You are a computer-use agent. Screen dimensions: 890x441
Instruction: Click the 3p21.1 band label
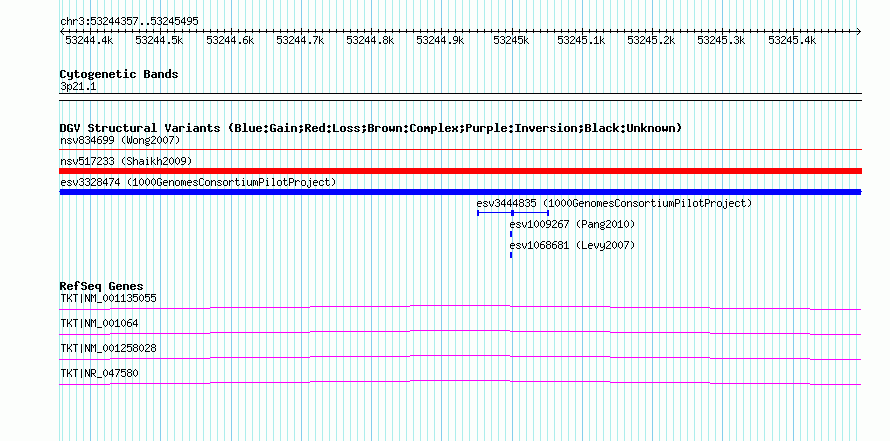coord(78,87)
